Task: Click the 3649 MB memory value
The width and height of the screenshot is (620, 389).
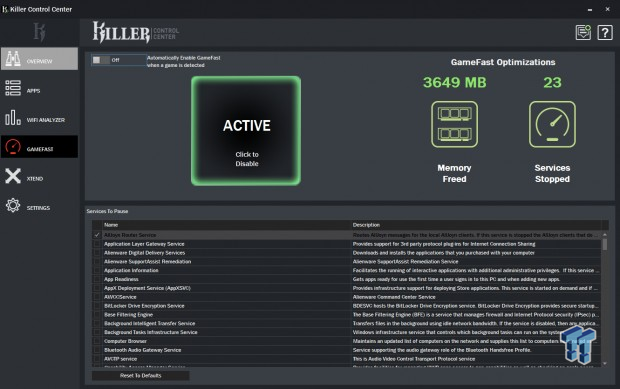Action: (455, 83)
